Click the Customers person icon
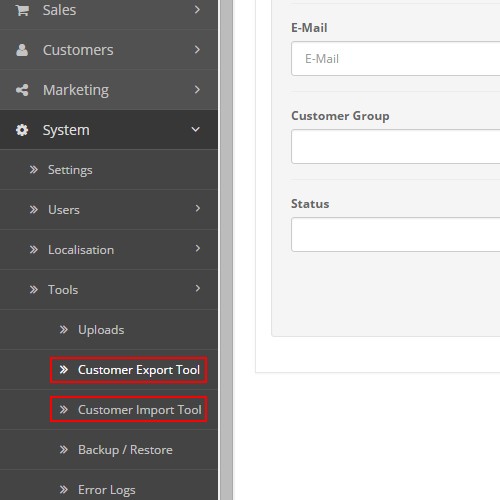The image size is (500, 500). [22, 50]
